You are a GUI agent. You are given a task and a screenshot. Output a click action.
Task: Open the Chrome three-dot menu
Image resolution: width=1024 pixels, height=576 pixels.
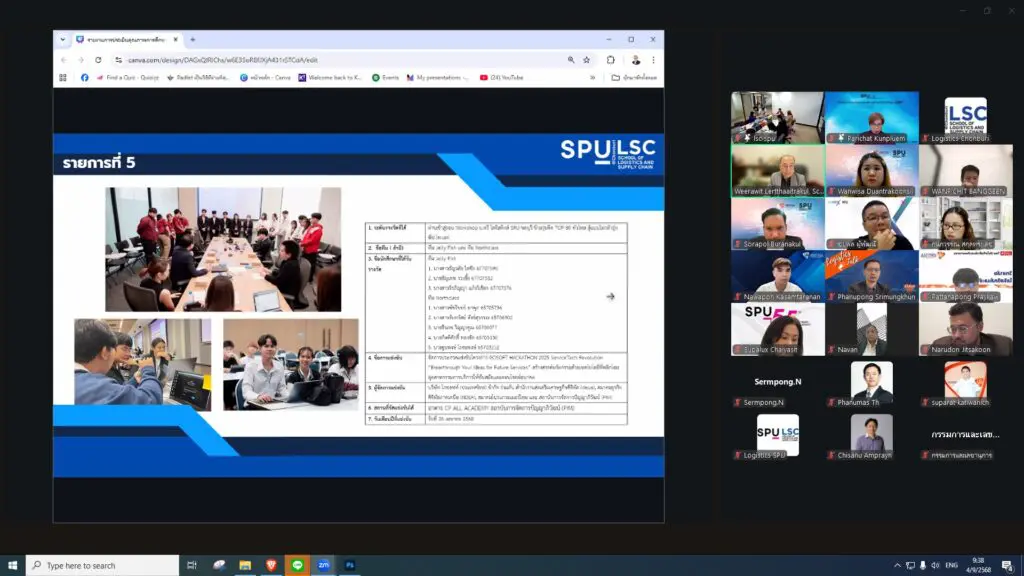coord(654,60)
